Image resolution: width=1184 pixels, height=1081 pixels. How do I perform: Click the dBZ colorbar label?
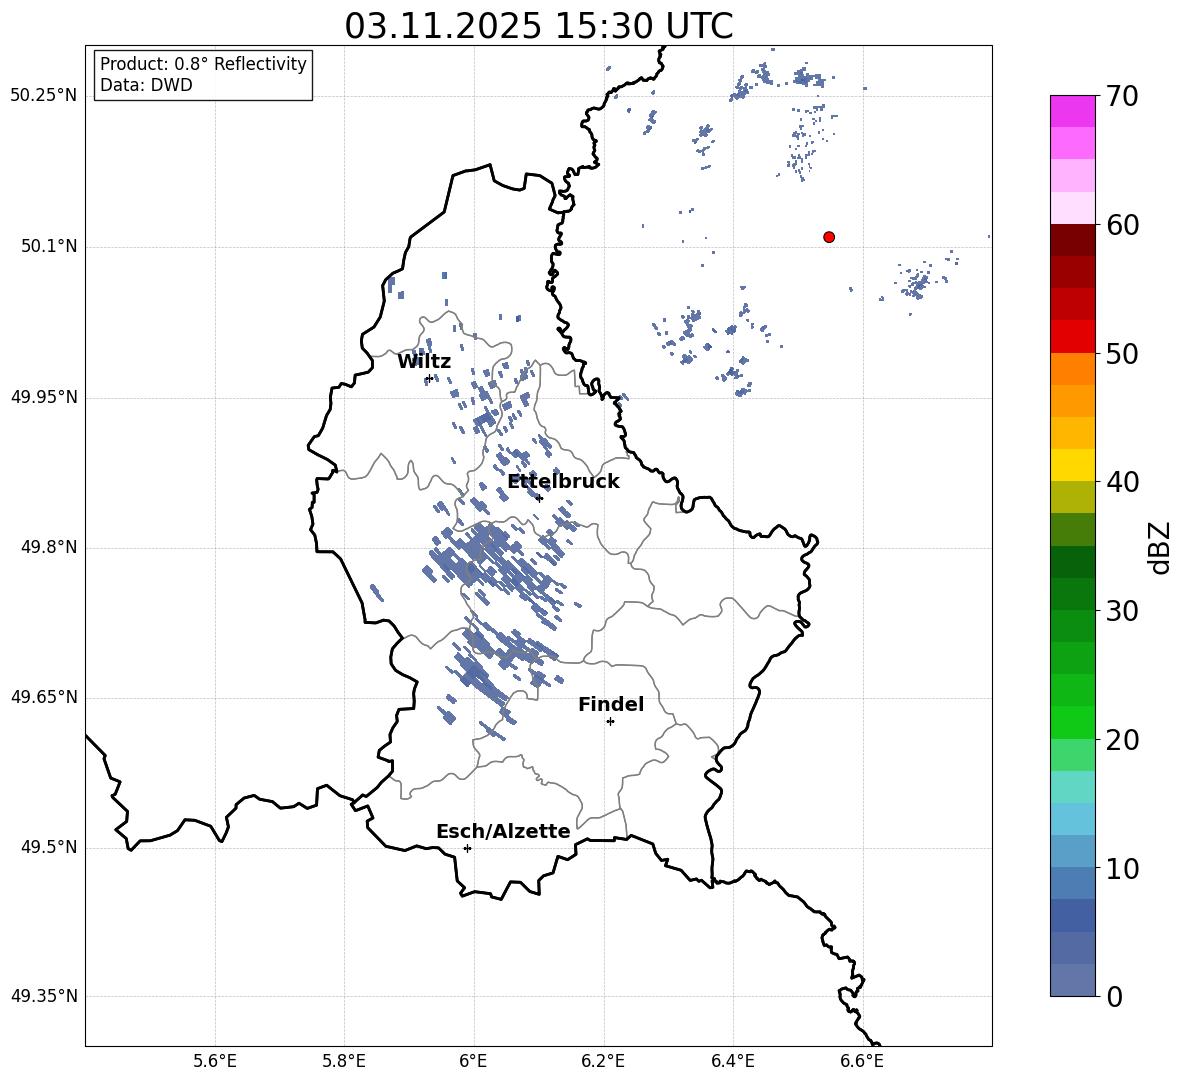[1160, 547]
